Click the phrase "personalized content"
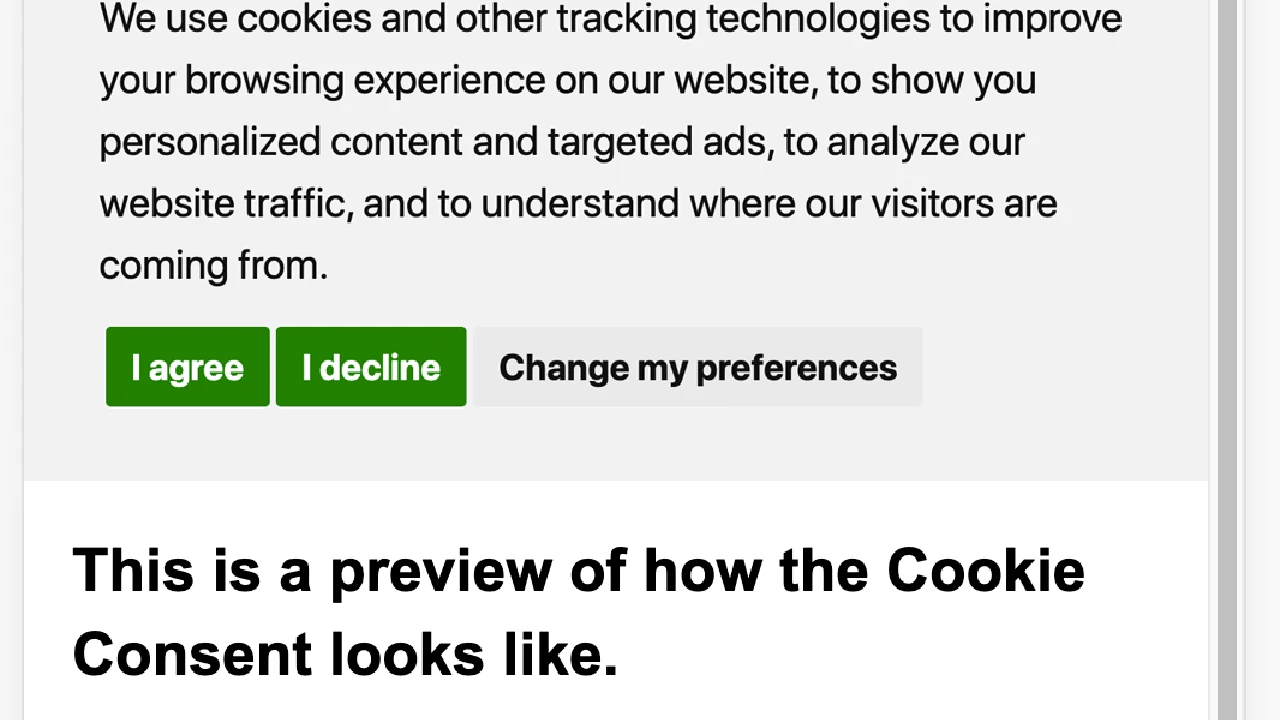 coord(280,142)
